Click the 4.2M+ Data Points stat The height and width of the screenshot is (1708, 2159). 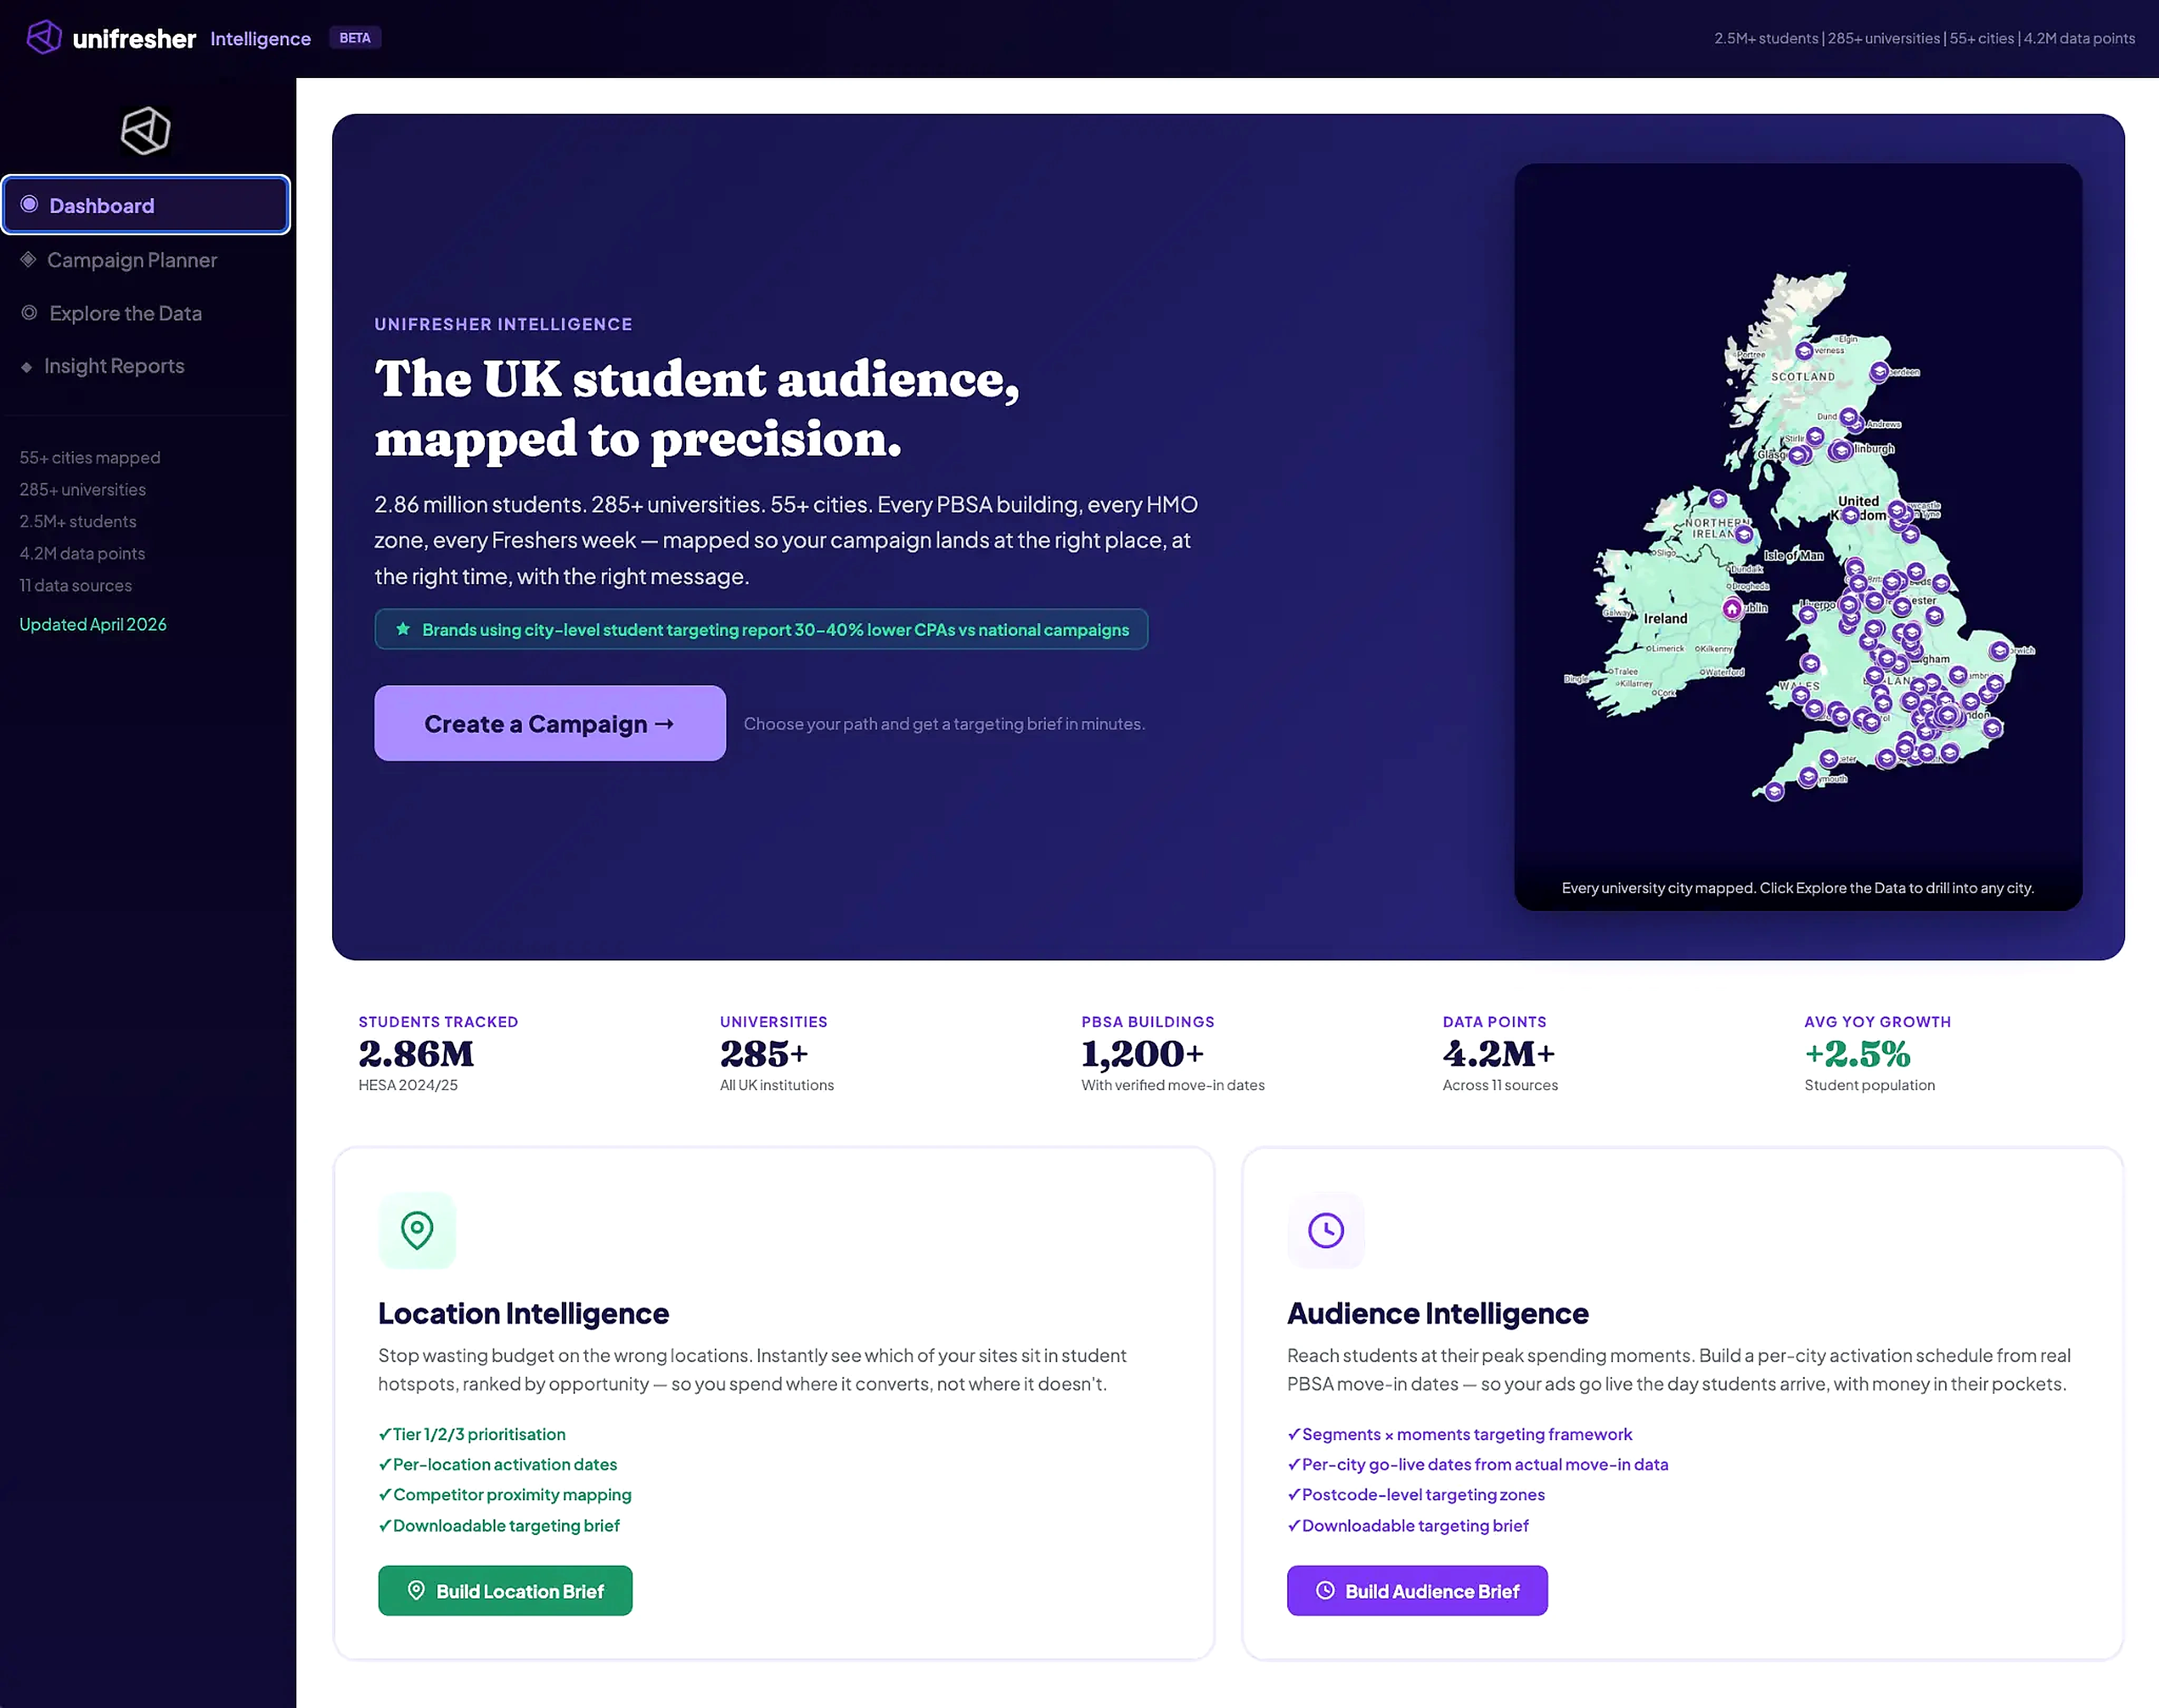pyautogui.click(x=1500, y=1054)
